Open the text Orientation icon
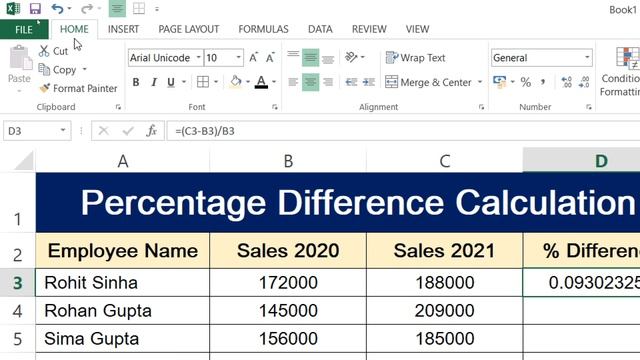The image size is (640, 360). tap(351, 57)
